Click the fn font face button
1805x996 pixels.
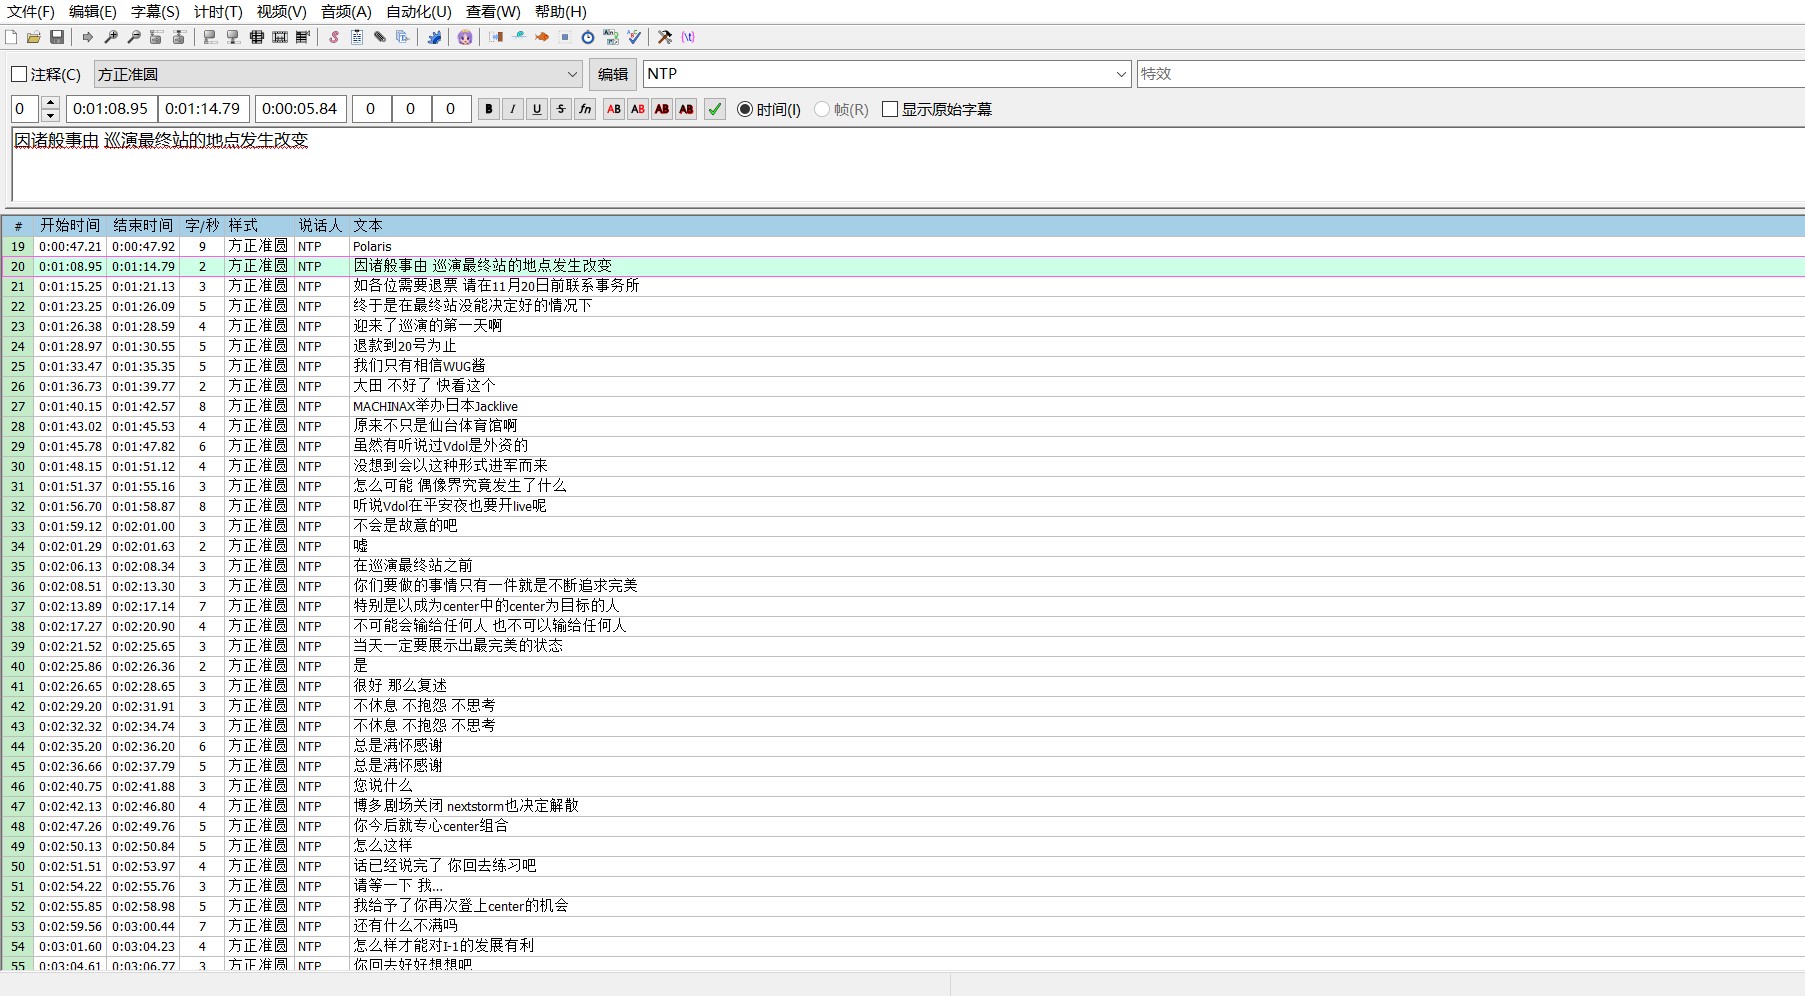pos(586,109)
